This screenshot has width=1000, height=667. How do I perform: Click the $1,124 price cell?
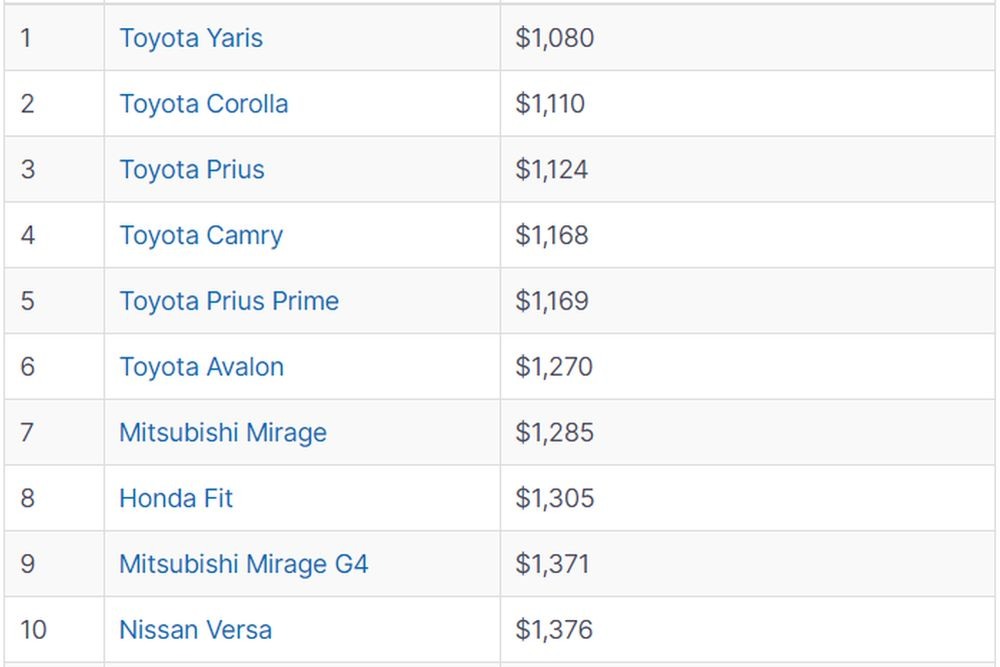click(x=747, y=169)
